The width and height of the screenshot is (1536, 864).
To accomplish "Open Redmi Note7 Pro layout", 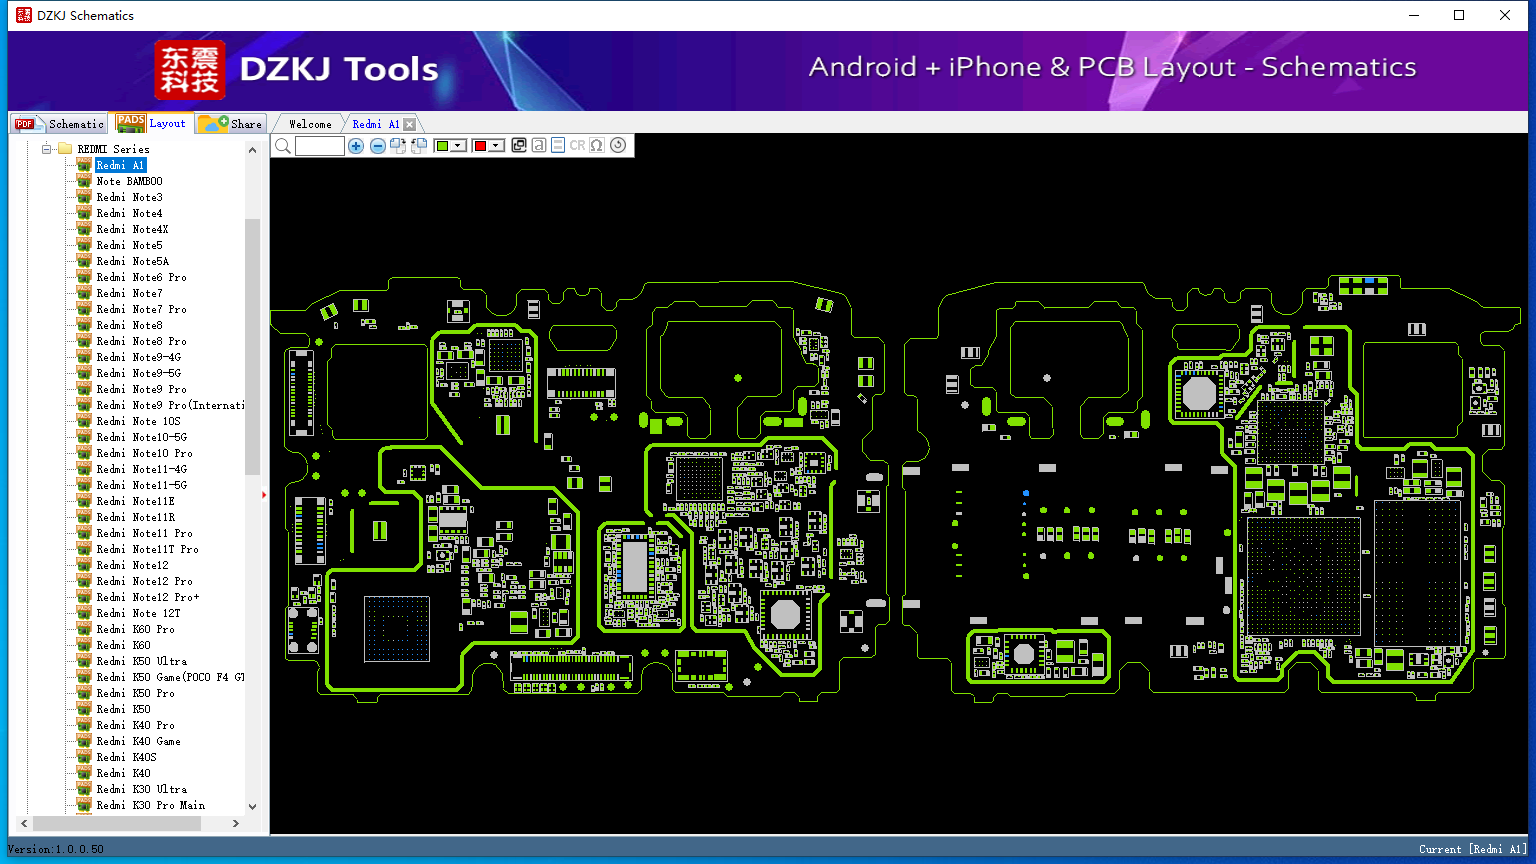I will pos(141,309).
